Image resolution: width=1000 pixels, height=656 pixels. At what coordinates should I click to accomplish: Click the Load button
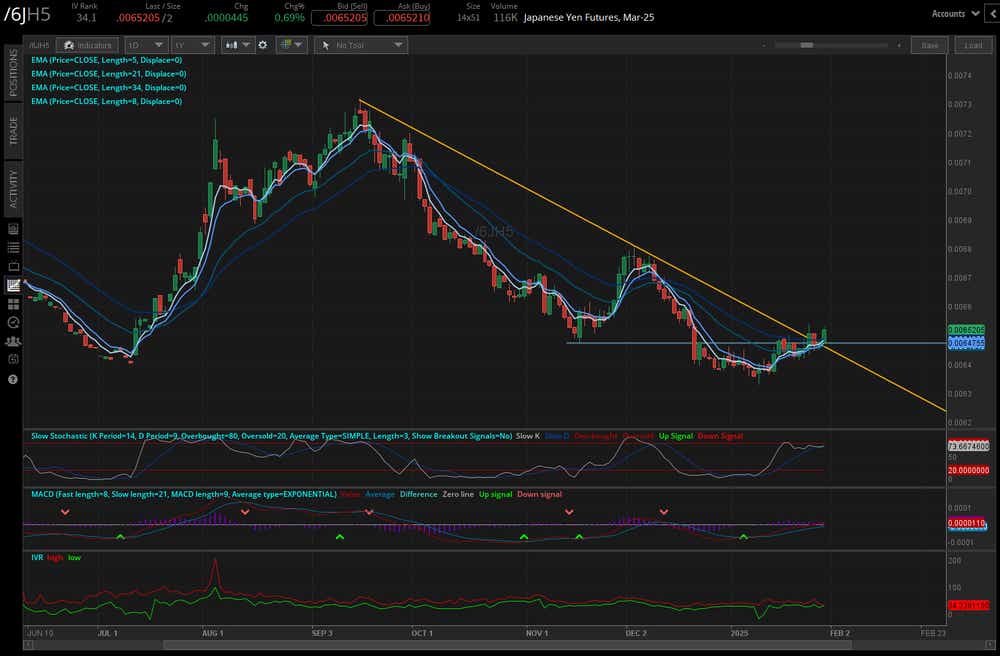[973, 45]
